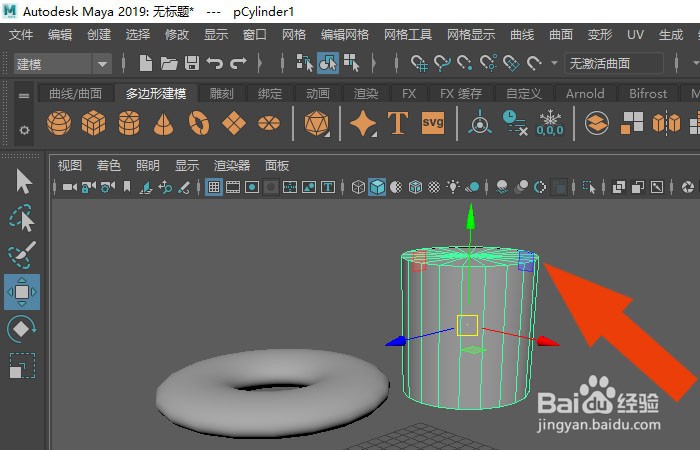The image size is (700, 450).
Task: Click the SVG import shelf icon
Action: (x=433, y=123)
